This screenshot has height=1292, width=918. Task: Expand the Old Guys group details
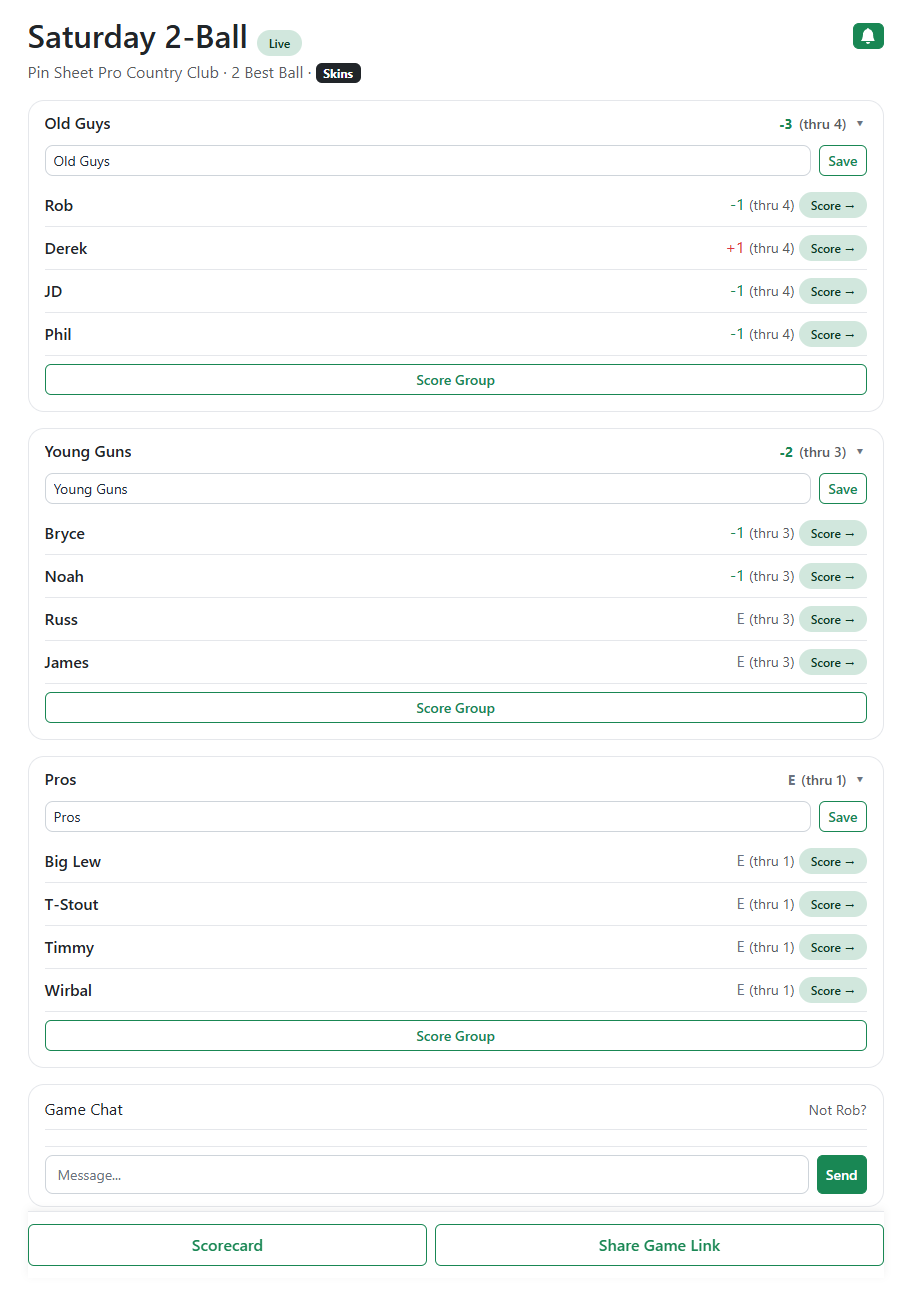[858, 124]
